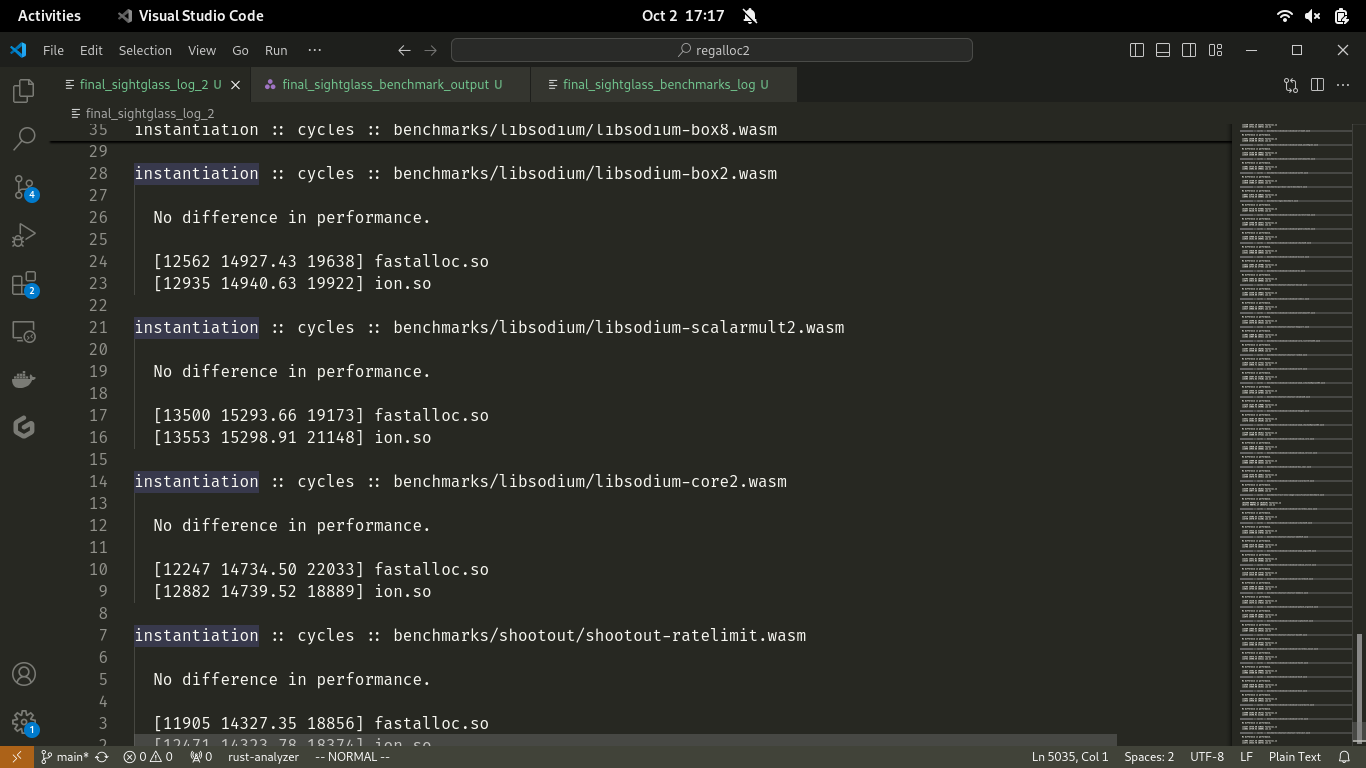Open the File menu
The height and width of the screenshot is (768, 1366).
click(53, 50)
